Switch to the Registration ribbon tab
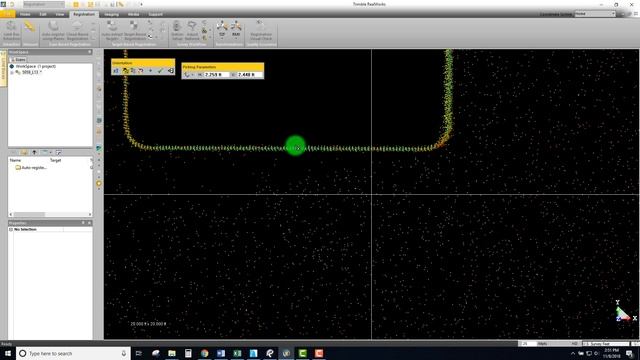Viewport: 640px width, 360px height. [x=84, y=14]
